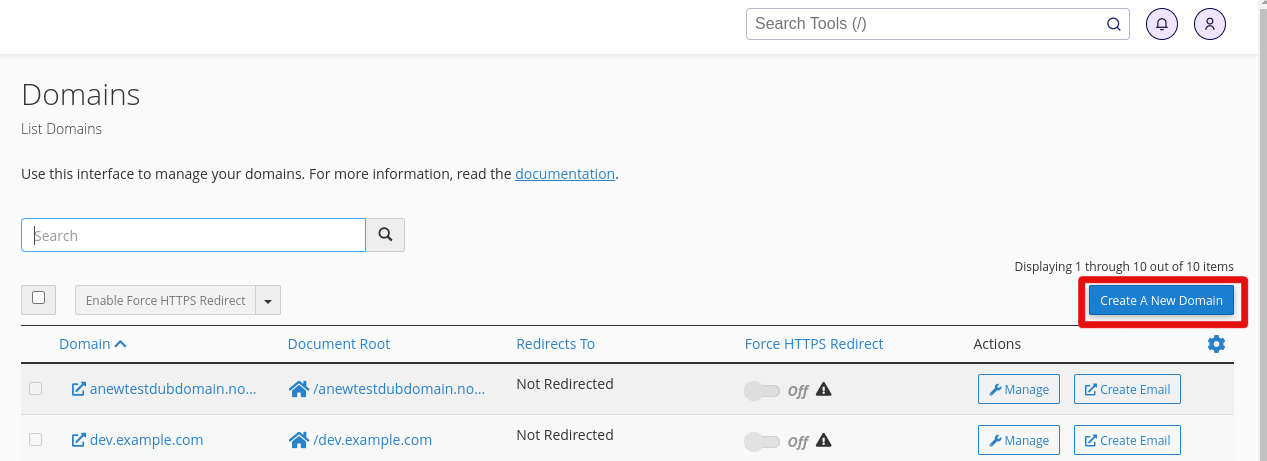Image resolution: width=1267 pixels, height=461 pixels.
Task: Click warning triangle in anewtestdubdomain row
Action: click(823, 389)
